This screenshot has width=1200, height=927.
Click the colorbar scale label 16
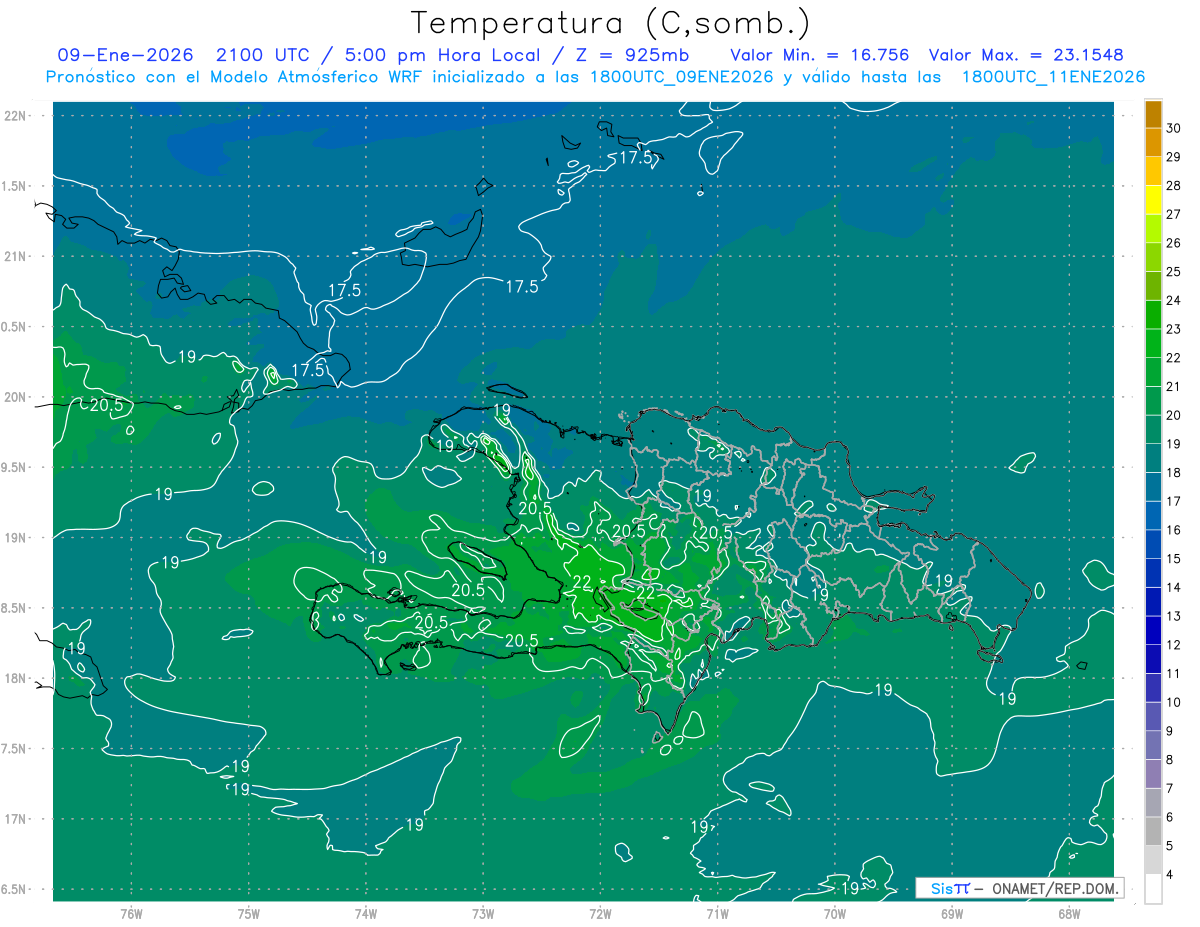(1174, 530)
